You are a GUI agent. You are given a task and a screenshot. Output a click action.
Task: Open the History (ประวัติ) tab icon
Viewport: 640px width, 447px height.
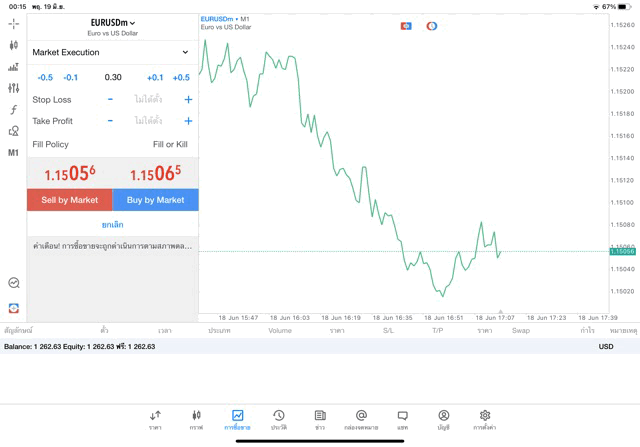coord(279,419)
